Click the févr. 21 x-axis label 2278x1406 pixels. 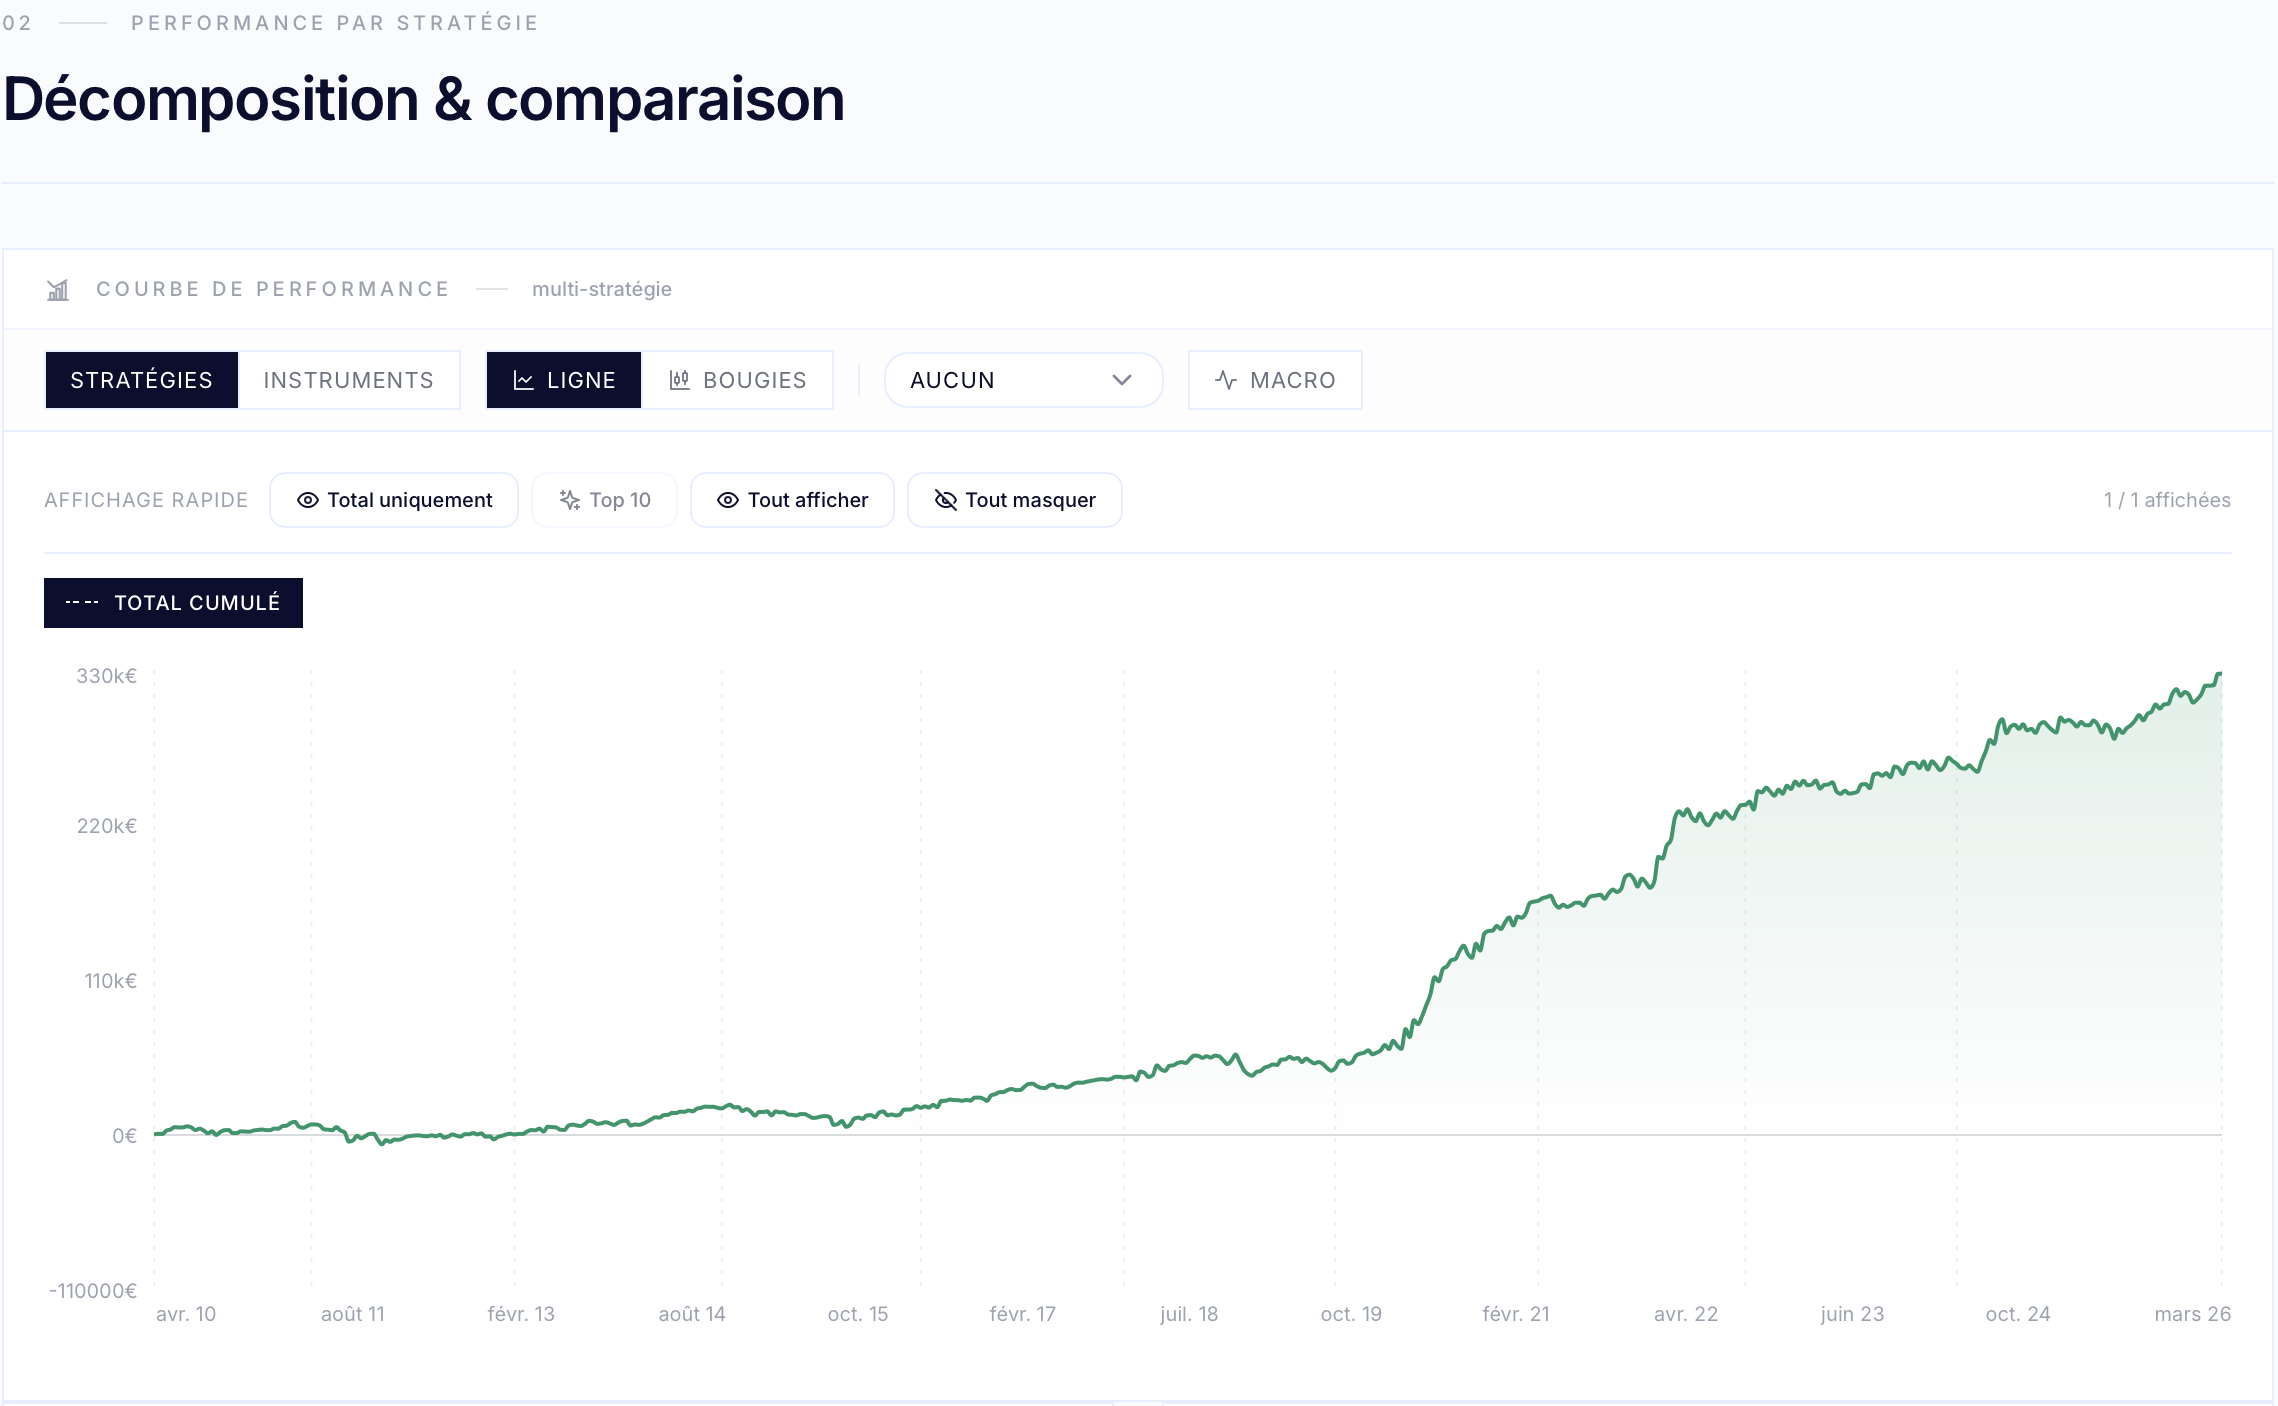1516,1314
